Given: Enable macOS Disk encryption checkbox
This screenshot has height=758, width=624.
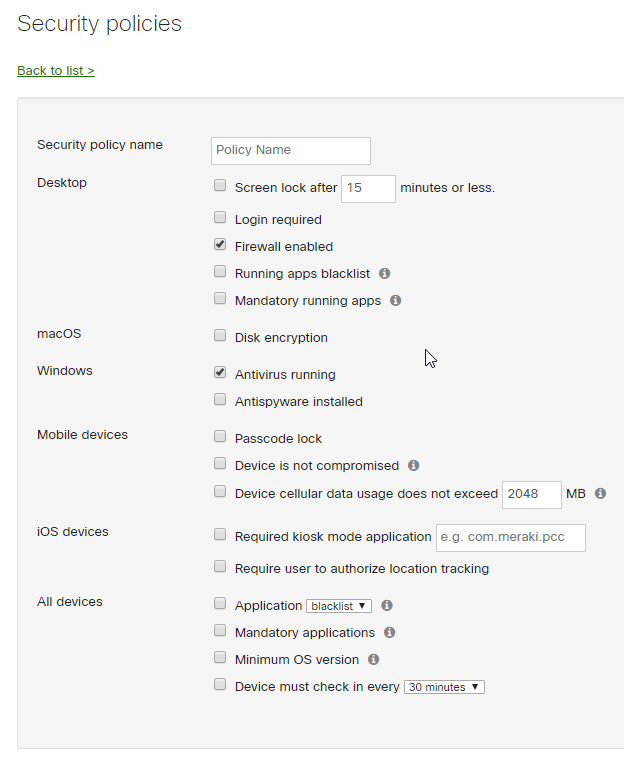Looking at the screenshot, I should click(220, 335).
